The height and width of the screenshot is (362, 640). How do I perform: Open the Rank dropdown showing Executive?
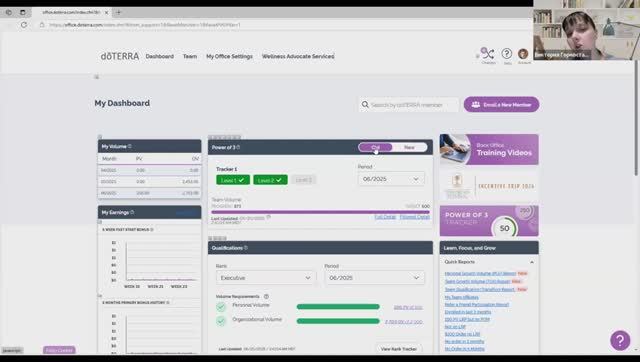[266, 278]
